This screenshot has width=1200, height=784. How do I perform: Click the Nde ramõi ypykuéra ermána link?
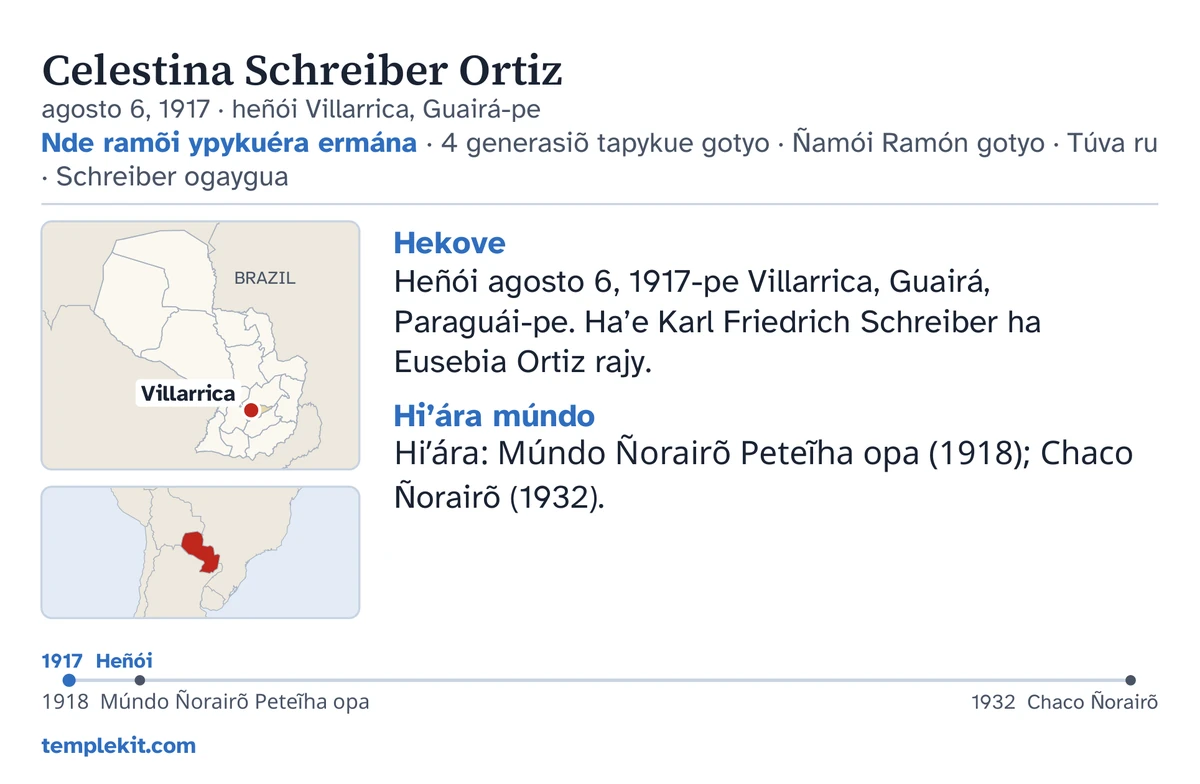[229, 143]
